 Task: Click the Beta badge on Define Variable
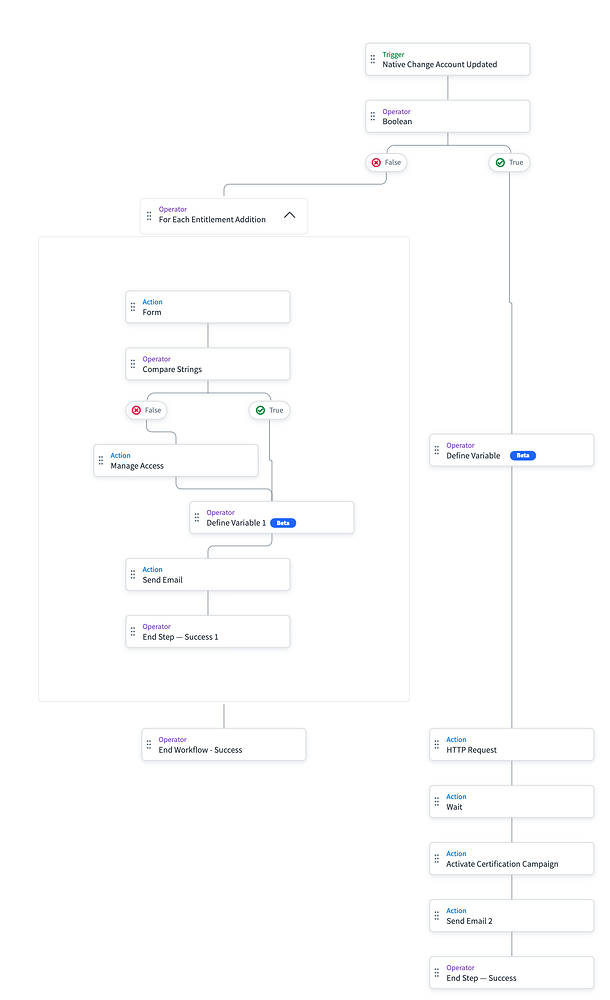tap(522, 454)
